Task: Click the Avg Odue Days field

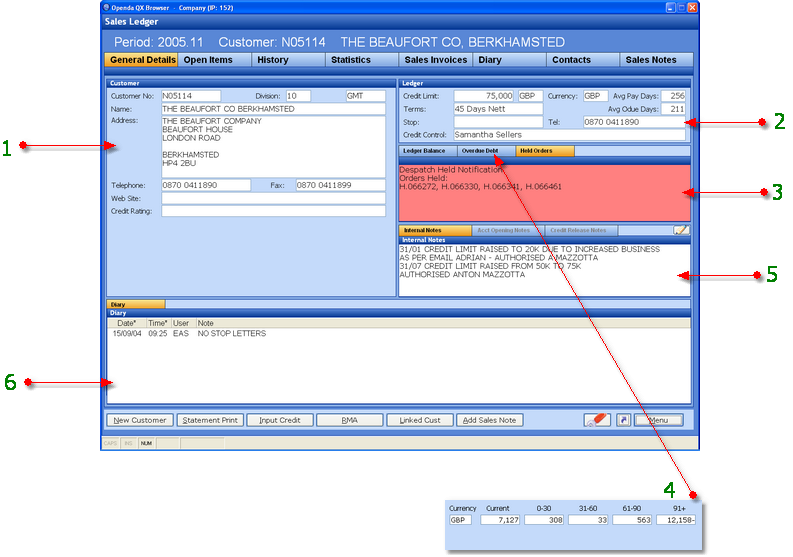Action: [x=673, y=109]
